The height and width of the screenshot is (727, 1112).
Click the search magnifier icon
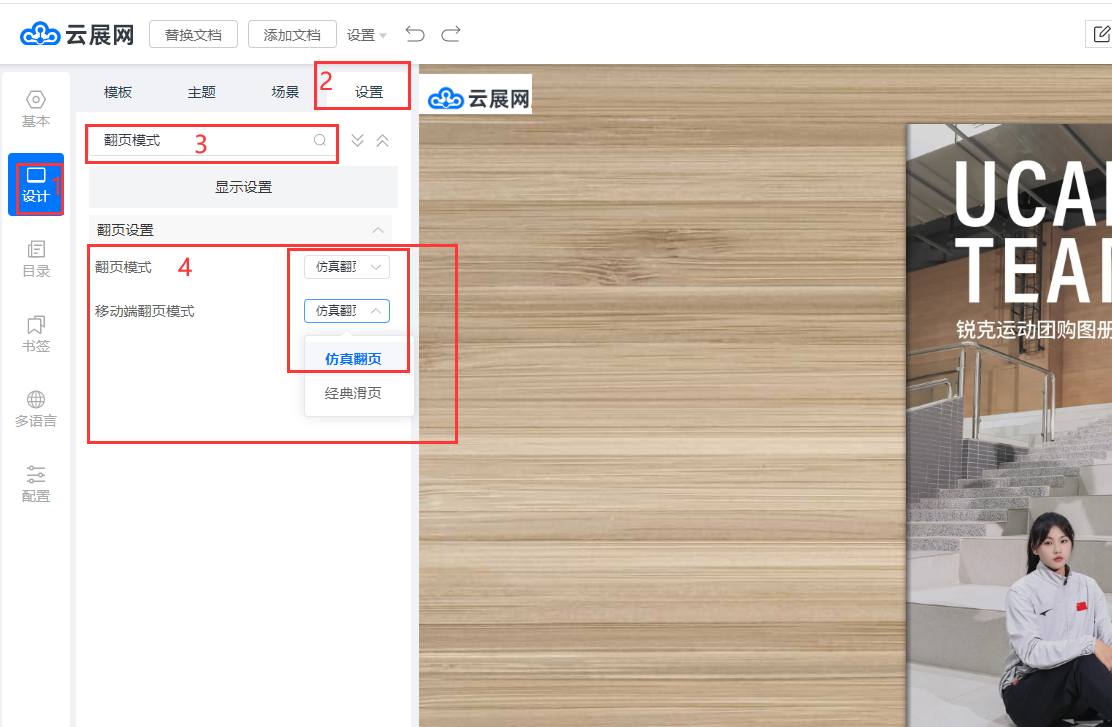pyautogui.click(x=320, y=141)
